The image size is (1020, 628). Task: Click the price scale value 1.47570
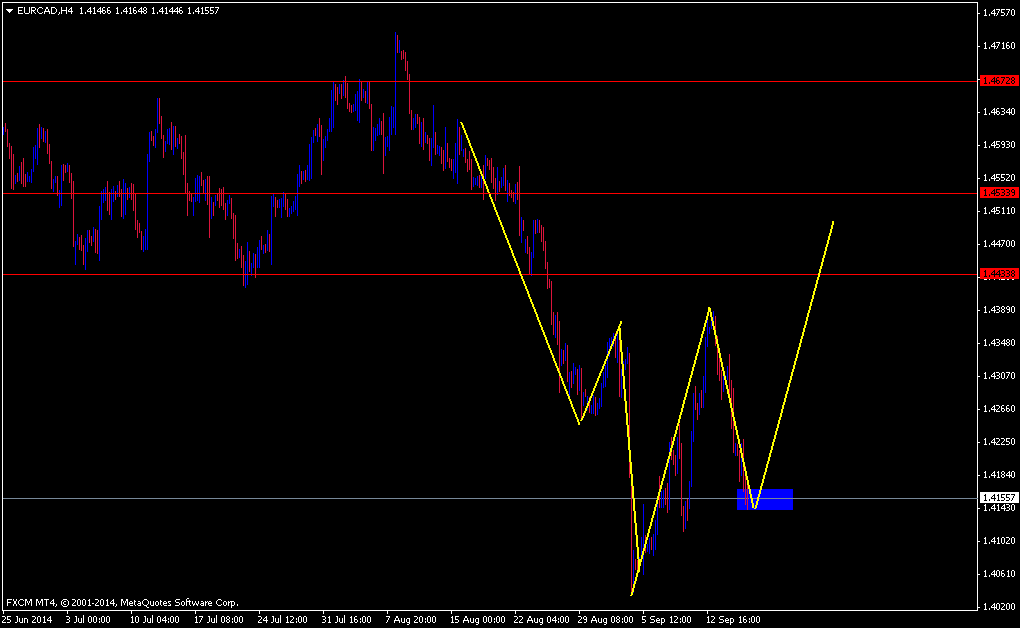click(x=999, y=12)
